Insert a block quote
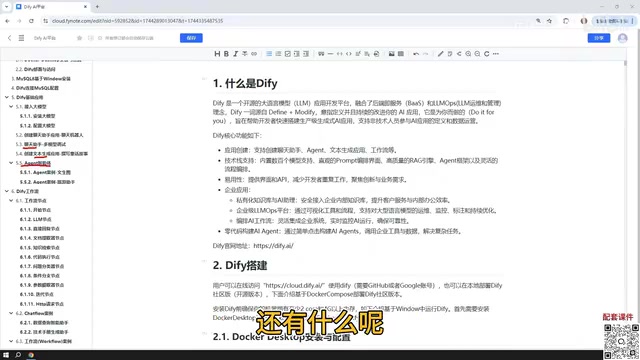This screenshot has height=360, width=640. tap(321, 54)
